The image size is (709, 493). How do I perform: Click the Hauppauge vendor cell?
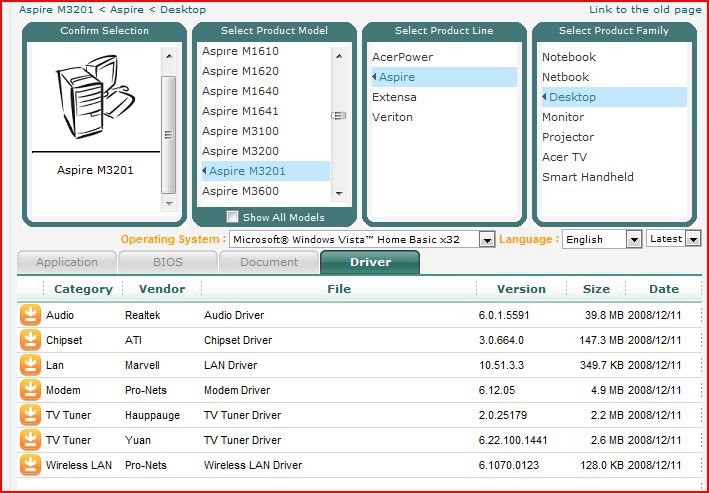pos(152,415)
